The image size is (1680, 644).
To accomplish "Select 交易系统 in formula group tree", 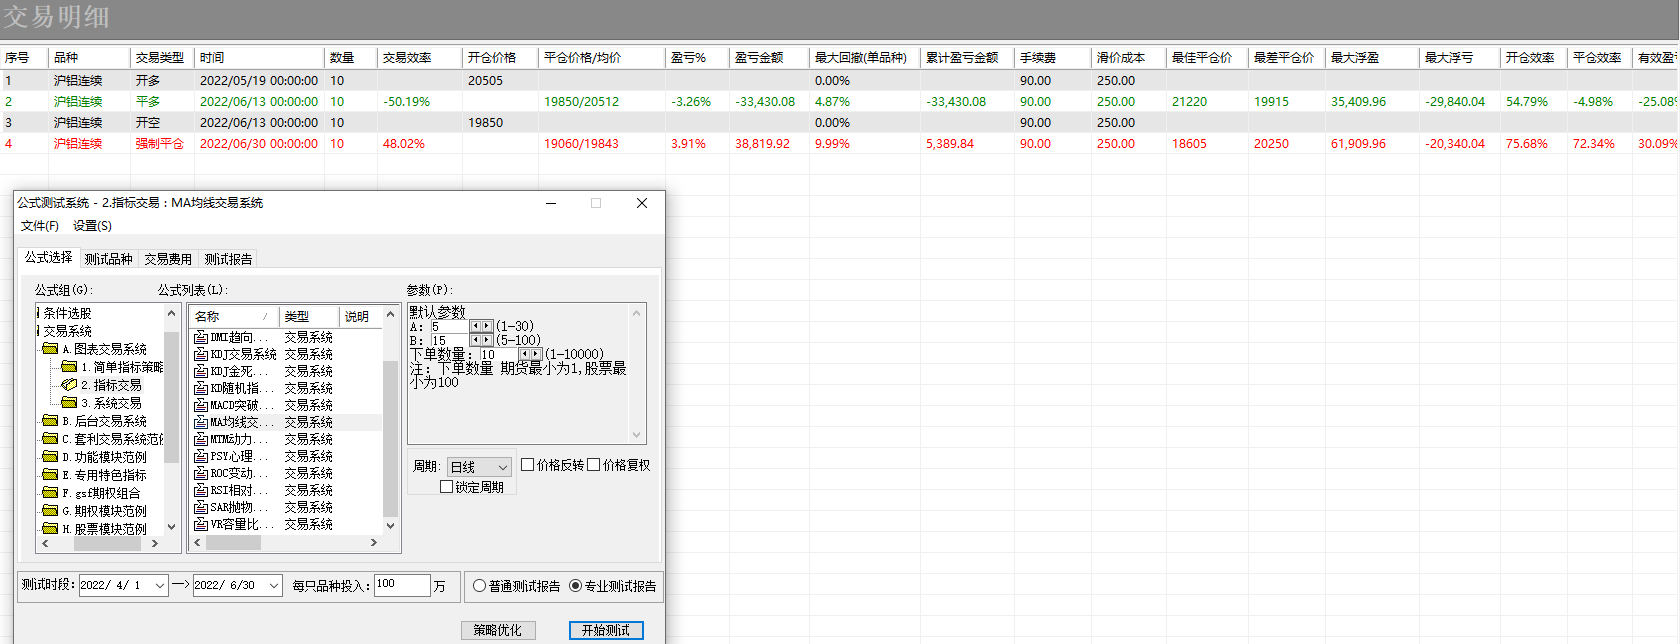I will coord(67,331).
